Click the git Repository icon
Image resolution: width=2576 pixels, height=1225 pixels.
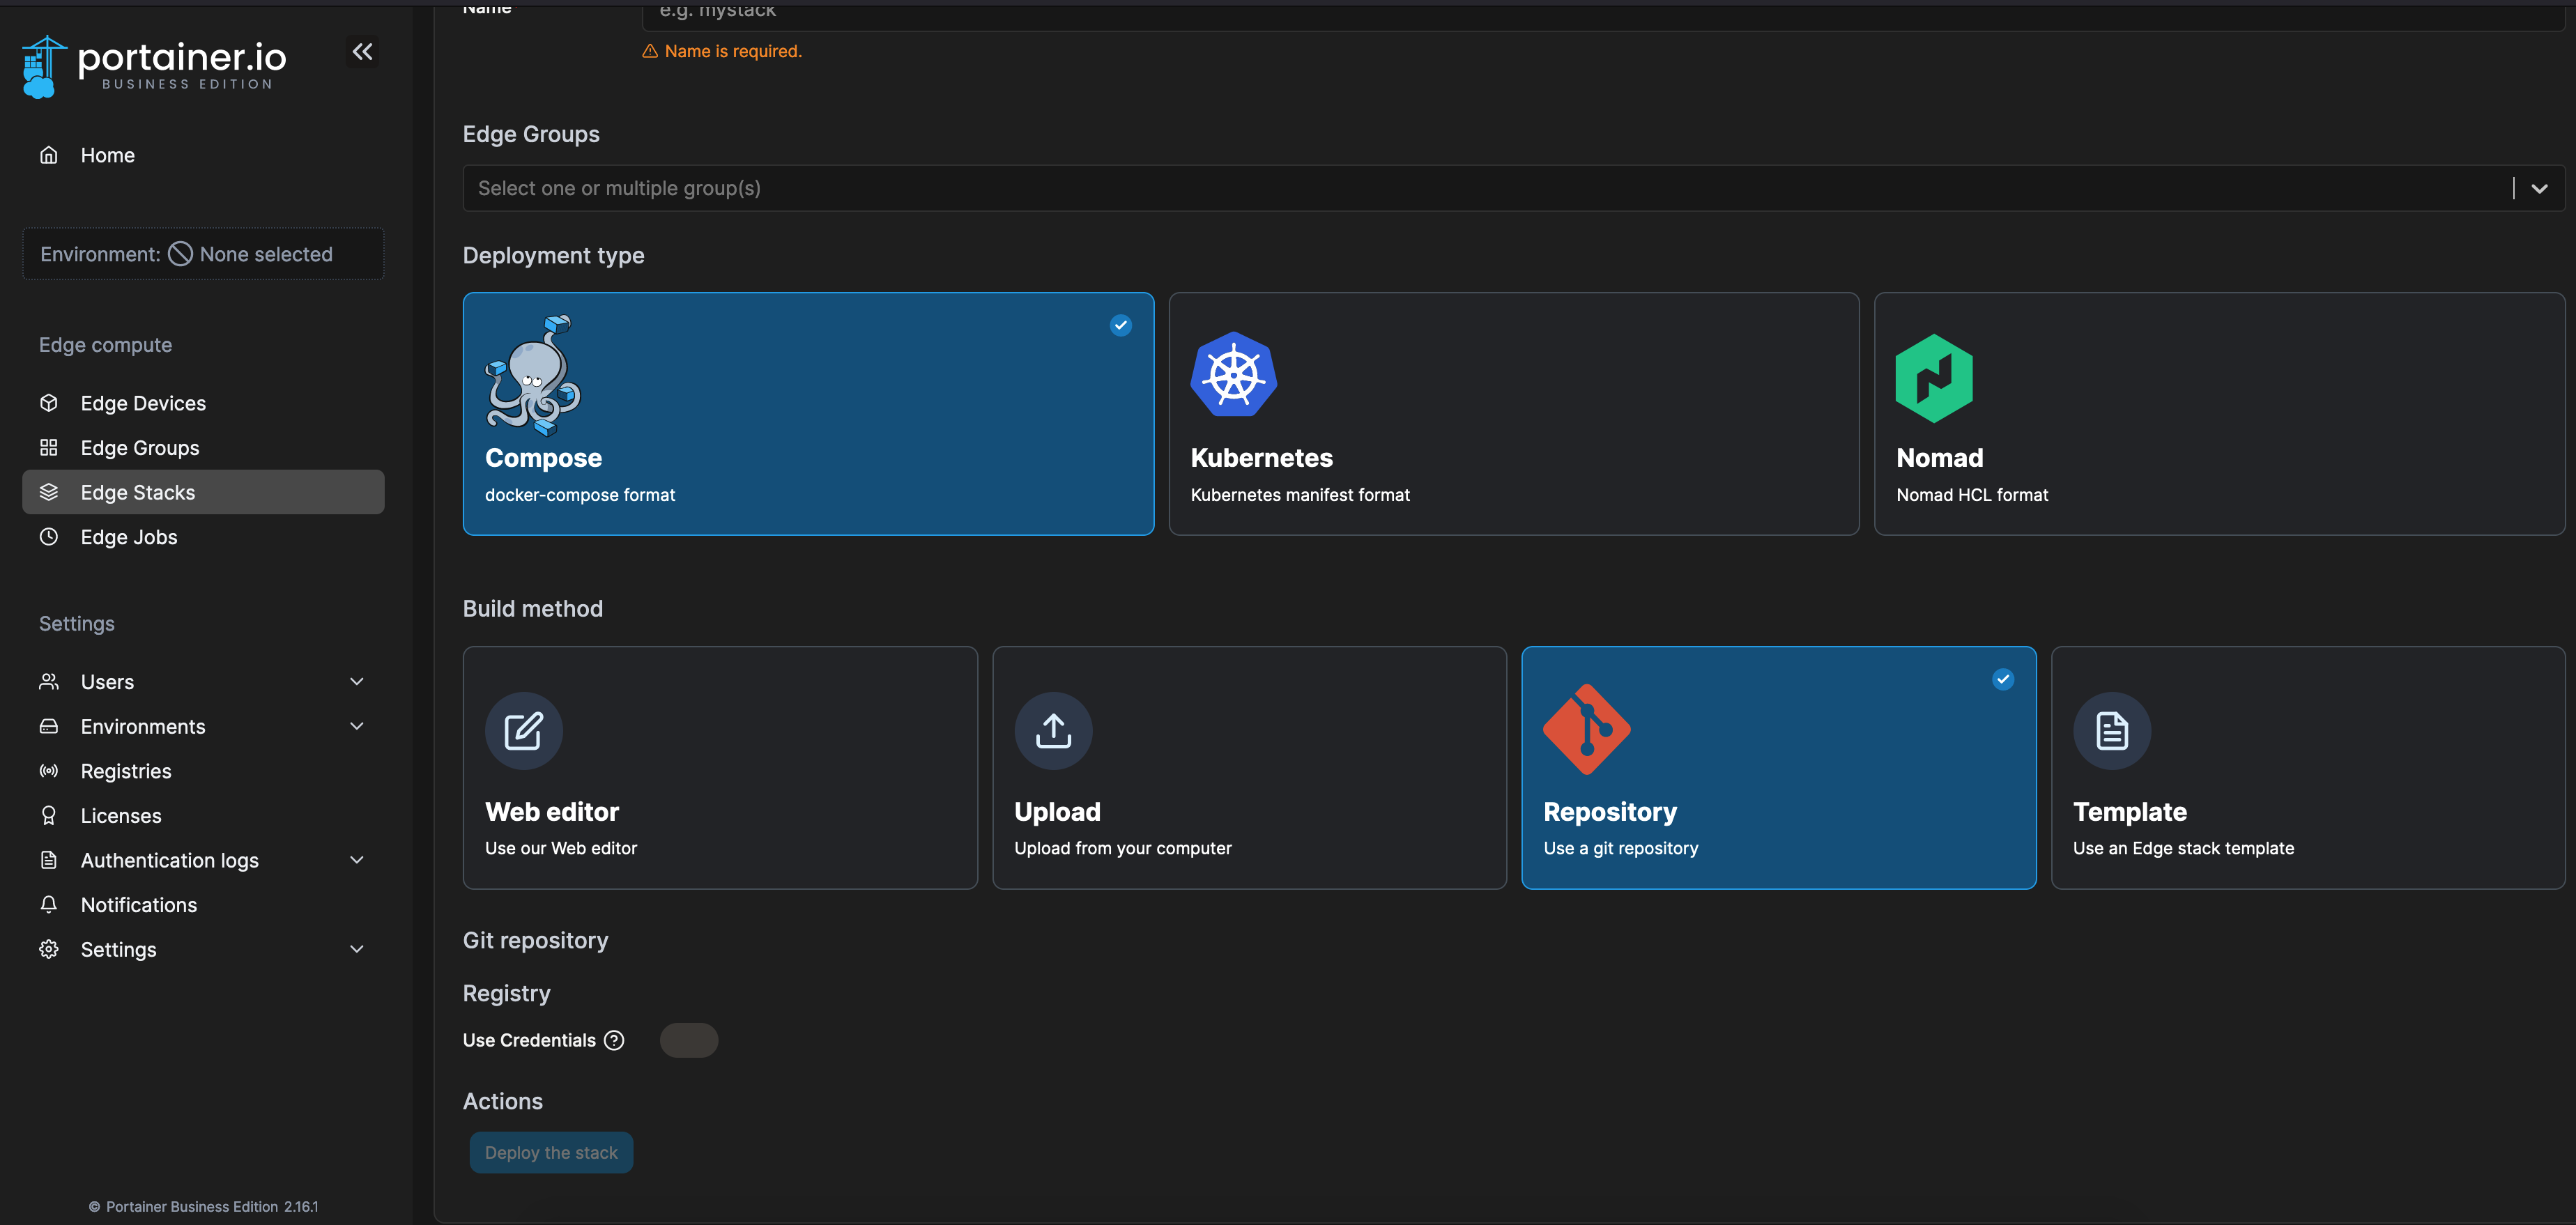coord(1586,730)
